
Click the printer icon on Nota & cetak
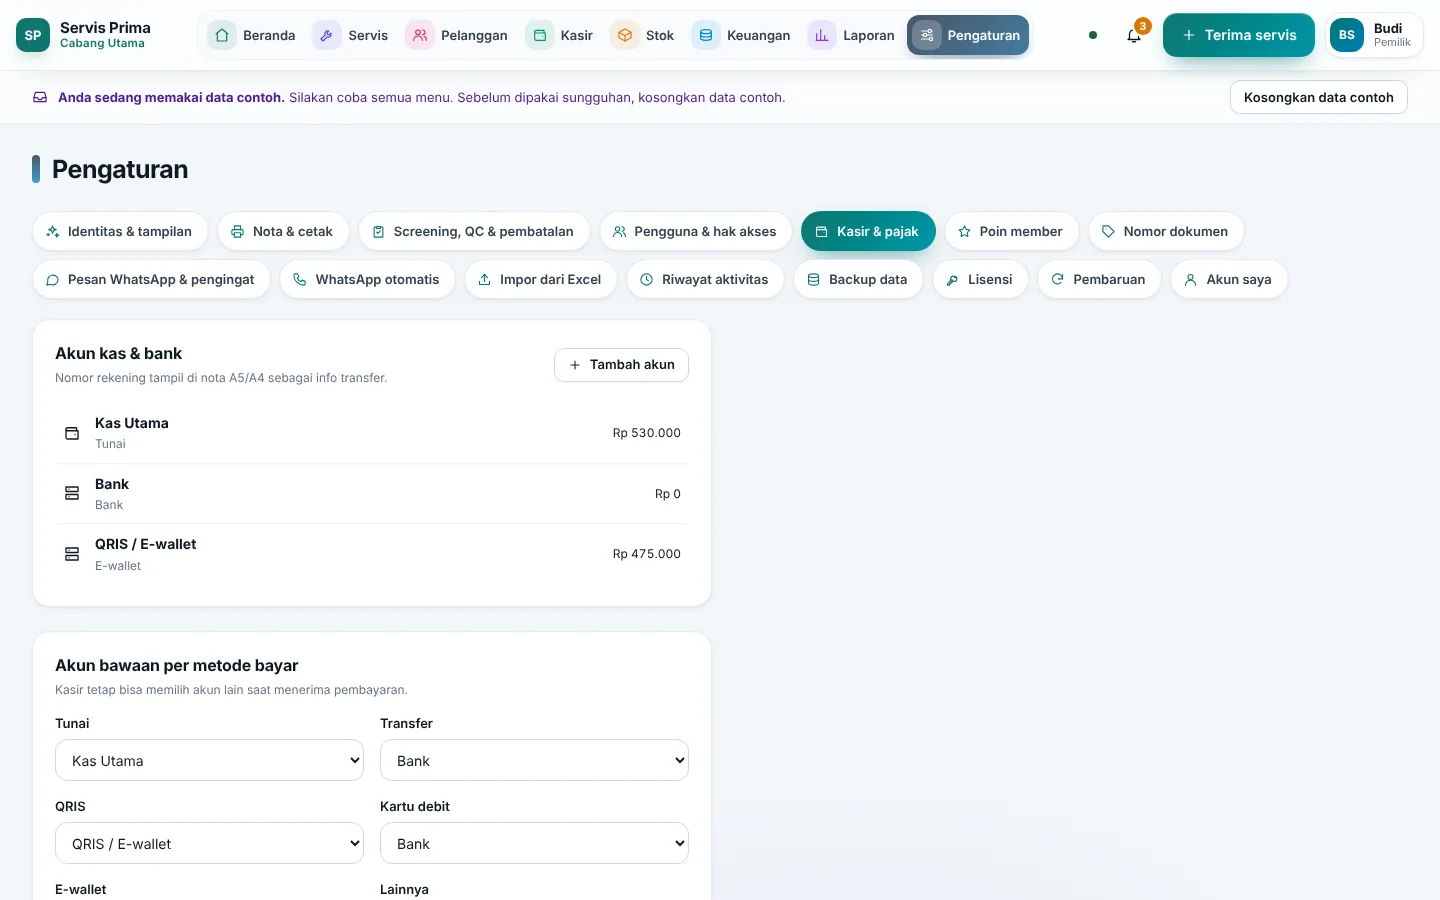pos(238,231)
